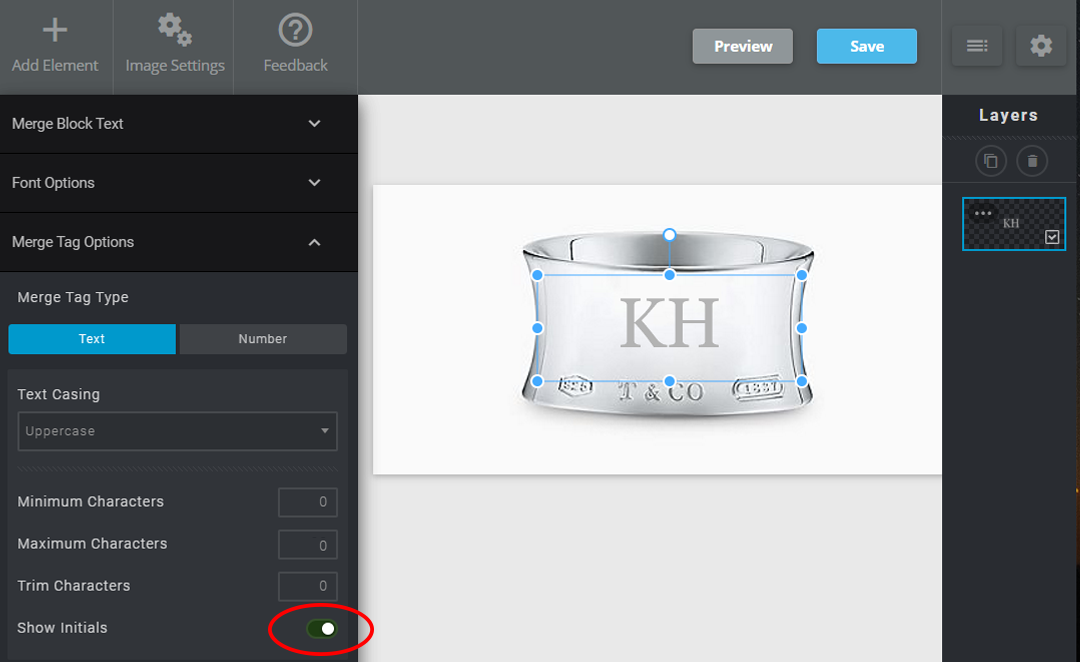
Task: Expand the Merge Block Text section
Action: [179, 124]
